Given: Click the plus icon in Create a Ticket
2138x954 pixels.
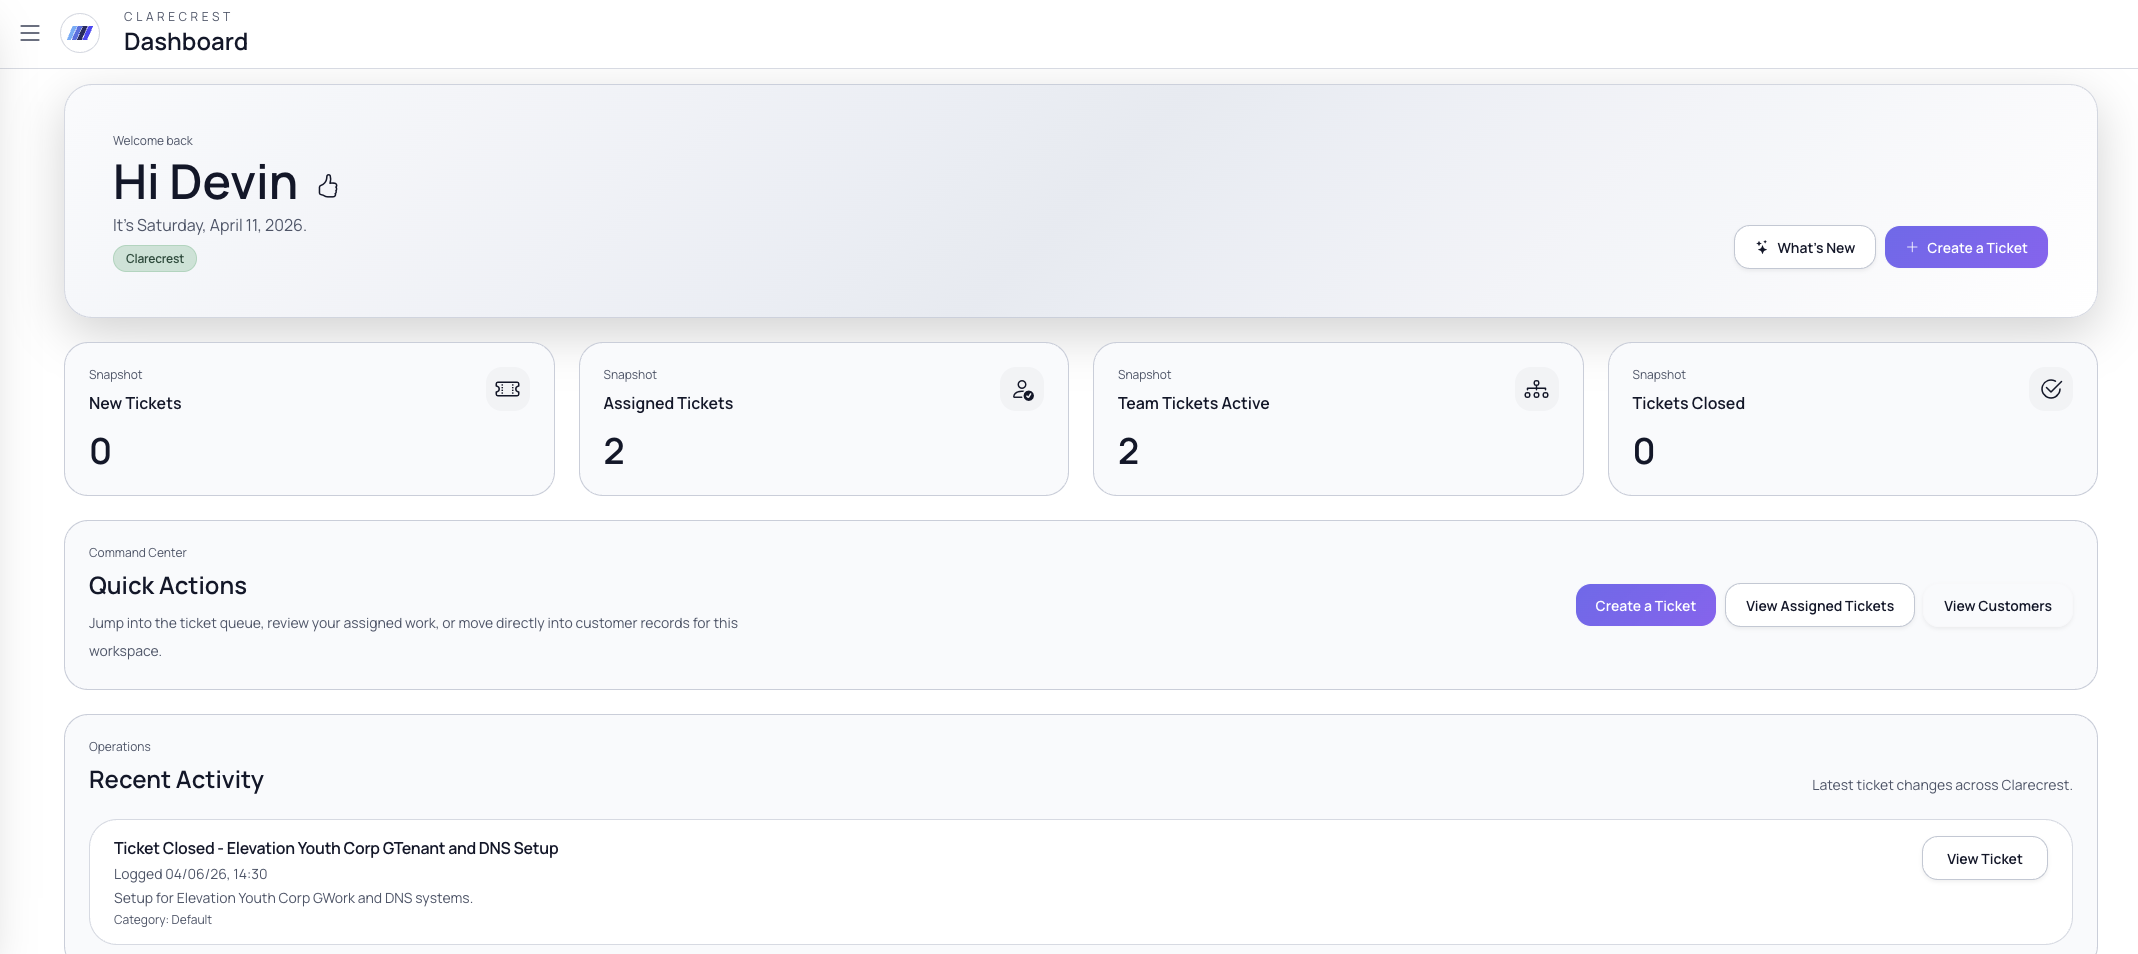Looking at the screenshot, I should (x=1912, y=247).
